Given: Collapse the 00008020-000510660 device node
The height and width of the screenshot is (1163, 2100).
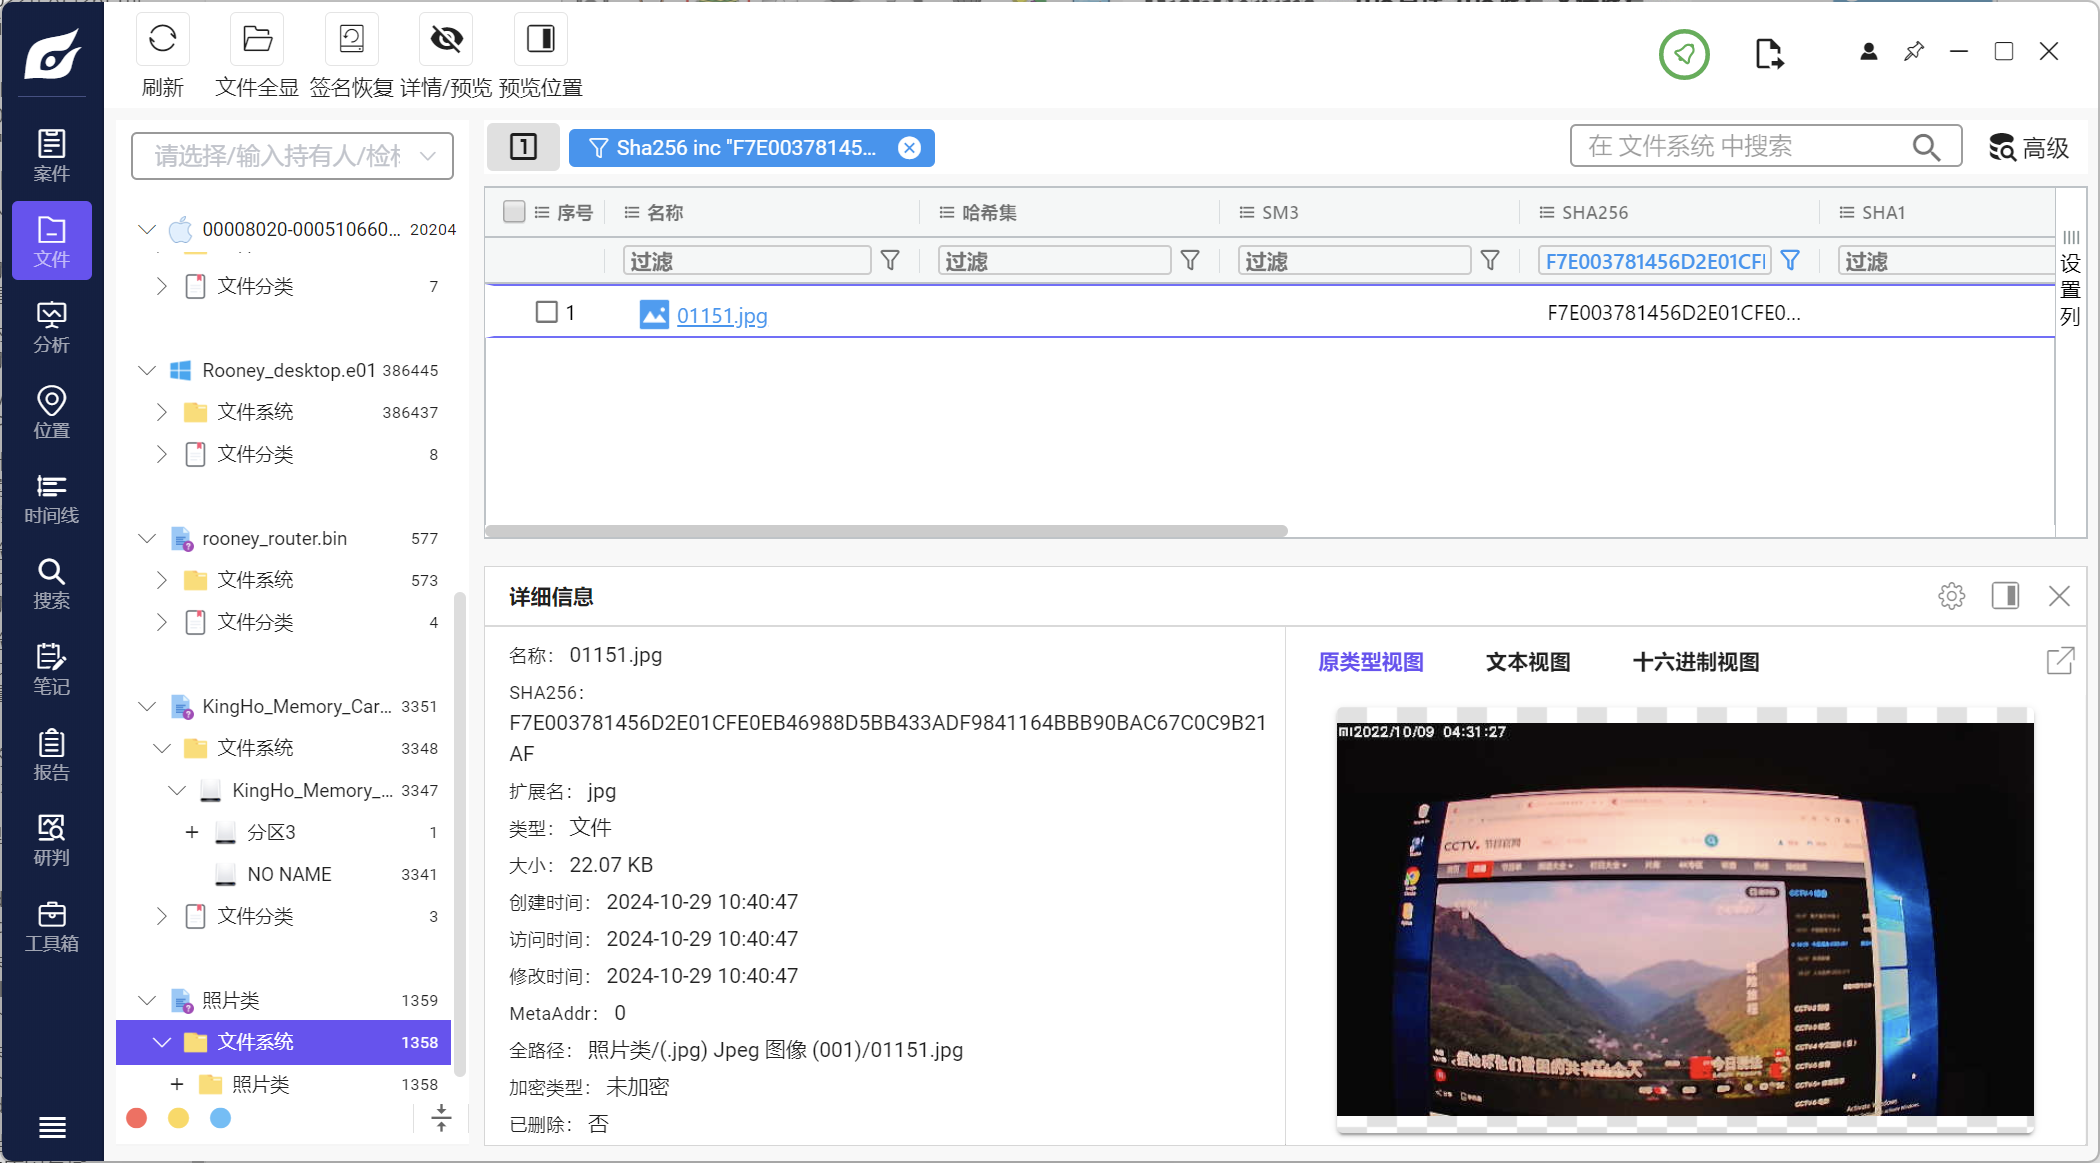Looking at the screenshot, I should [x=147, y=230].
